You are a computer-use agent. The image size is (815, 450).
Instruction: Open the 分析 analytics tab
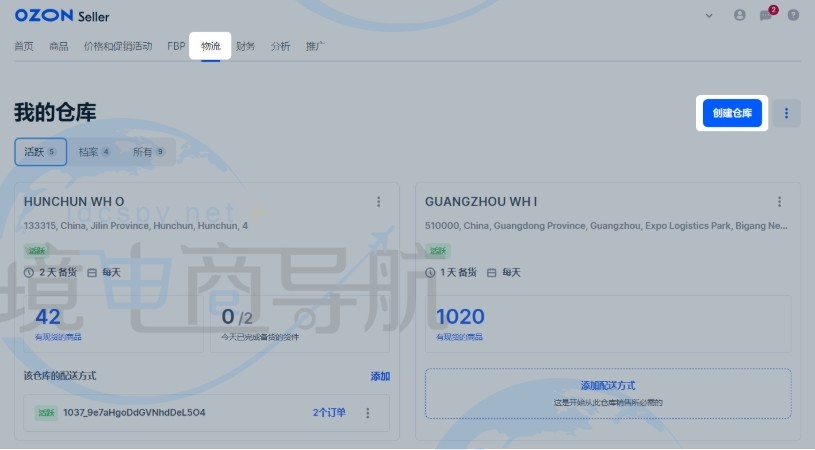pyautogui.click(x=280, y=46)
